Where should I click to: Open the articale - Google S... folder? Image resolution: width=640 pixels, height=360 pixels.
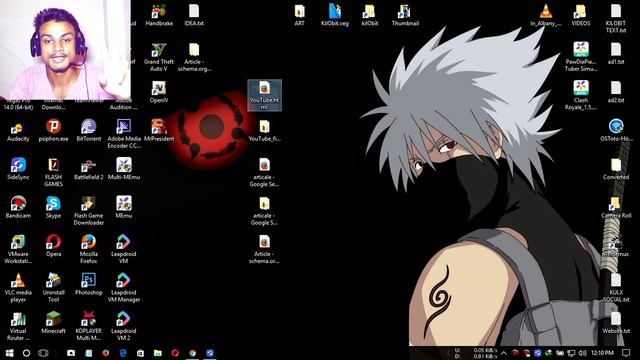tap(264, 211)
